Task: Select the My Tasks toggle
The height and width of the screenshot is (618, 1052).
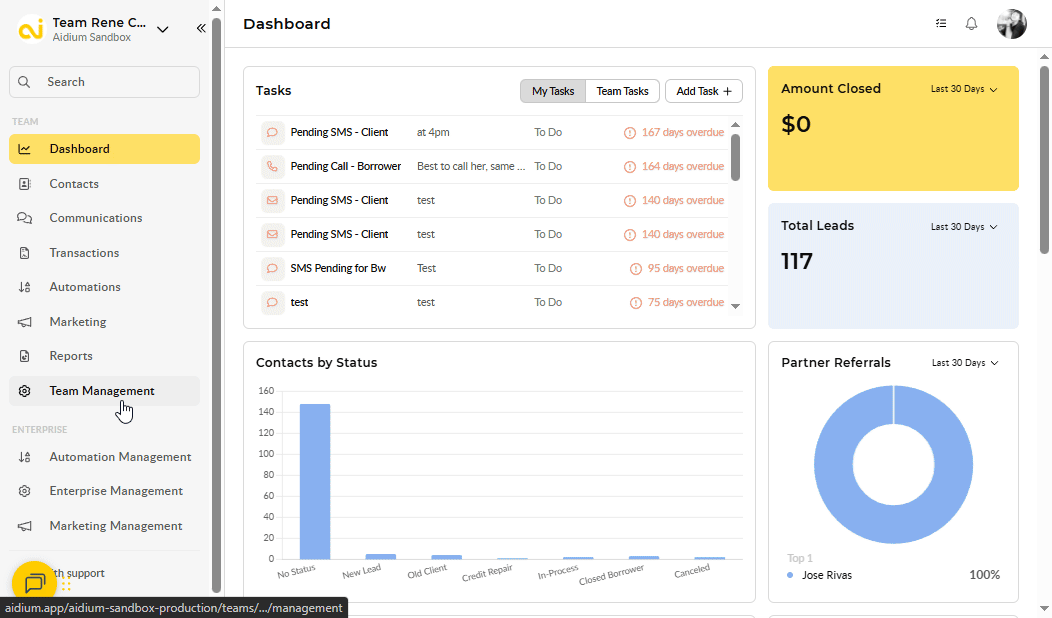Action: (553, 91)
